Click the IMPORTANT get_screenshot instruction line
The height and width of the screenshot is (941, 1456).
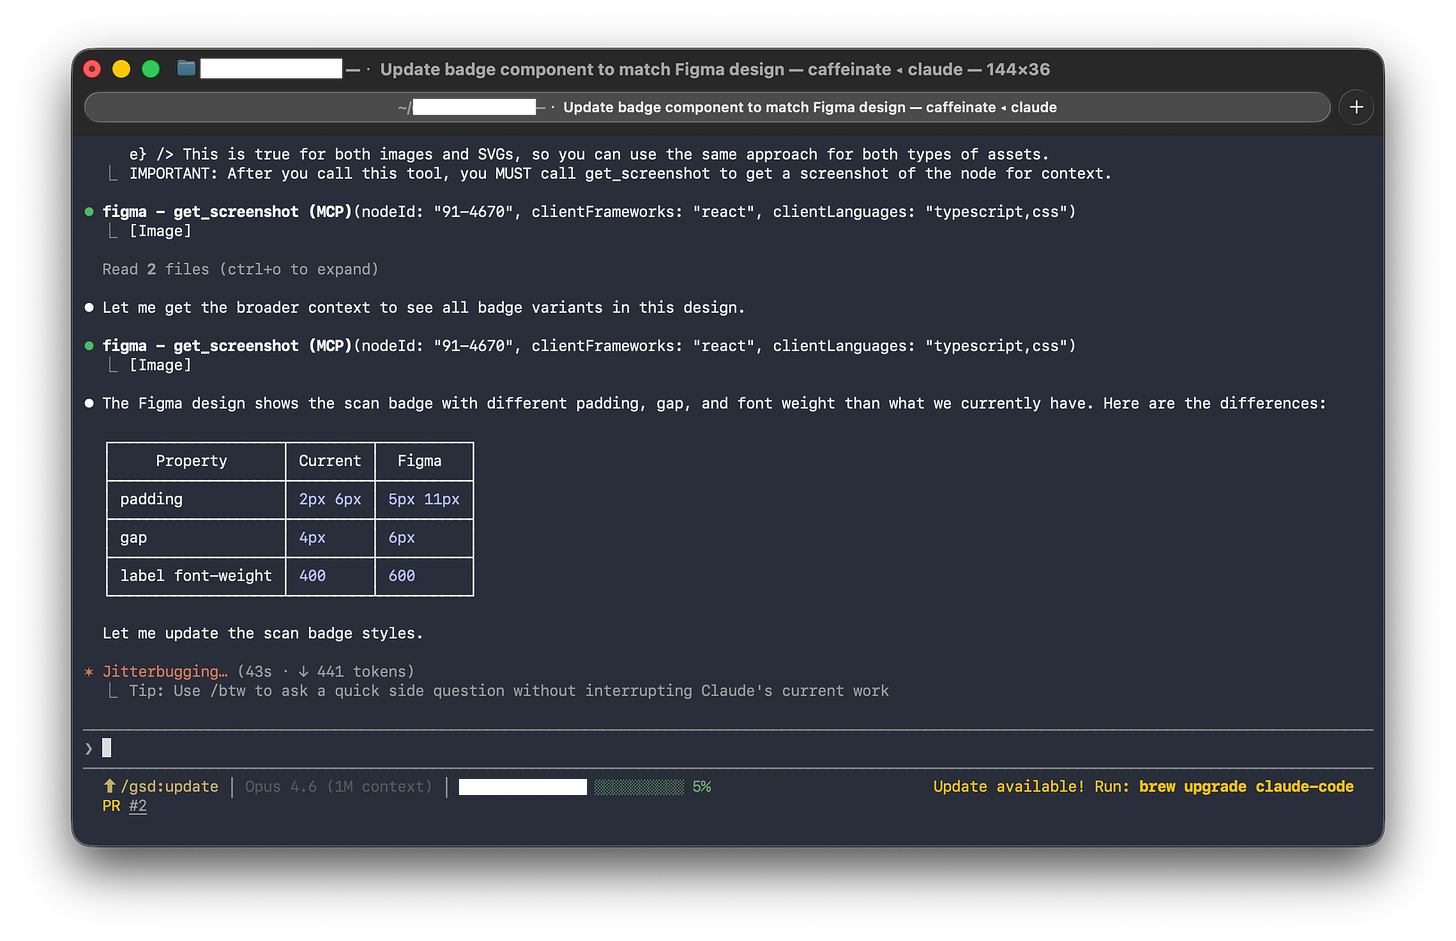point(620,174)
